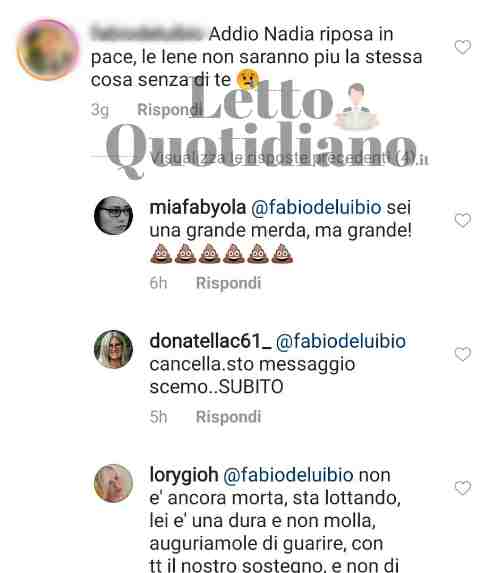Like the 'Addio Nadia' comment with heart

pyautogui.click(x=463, y=47)
